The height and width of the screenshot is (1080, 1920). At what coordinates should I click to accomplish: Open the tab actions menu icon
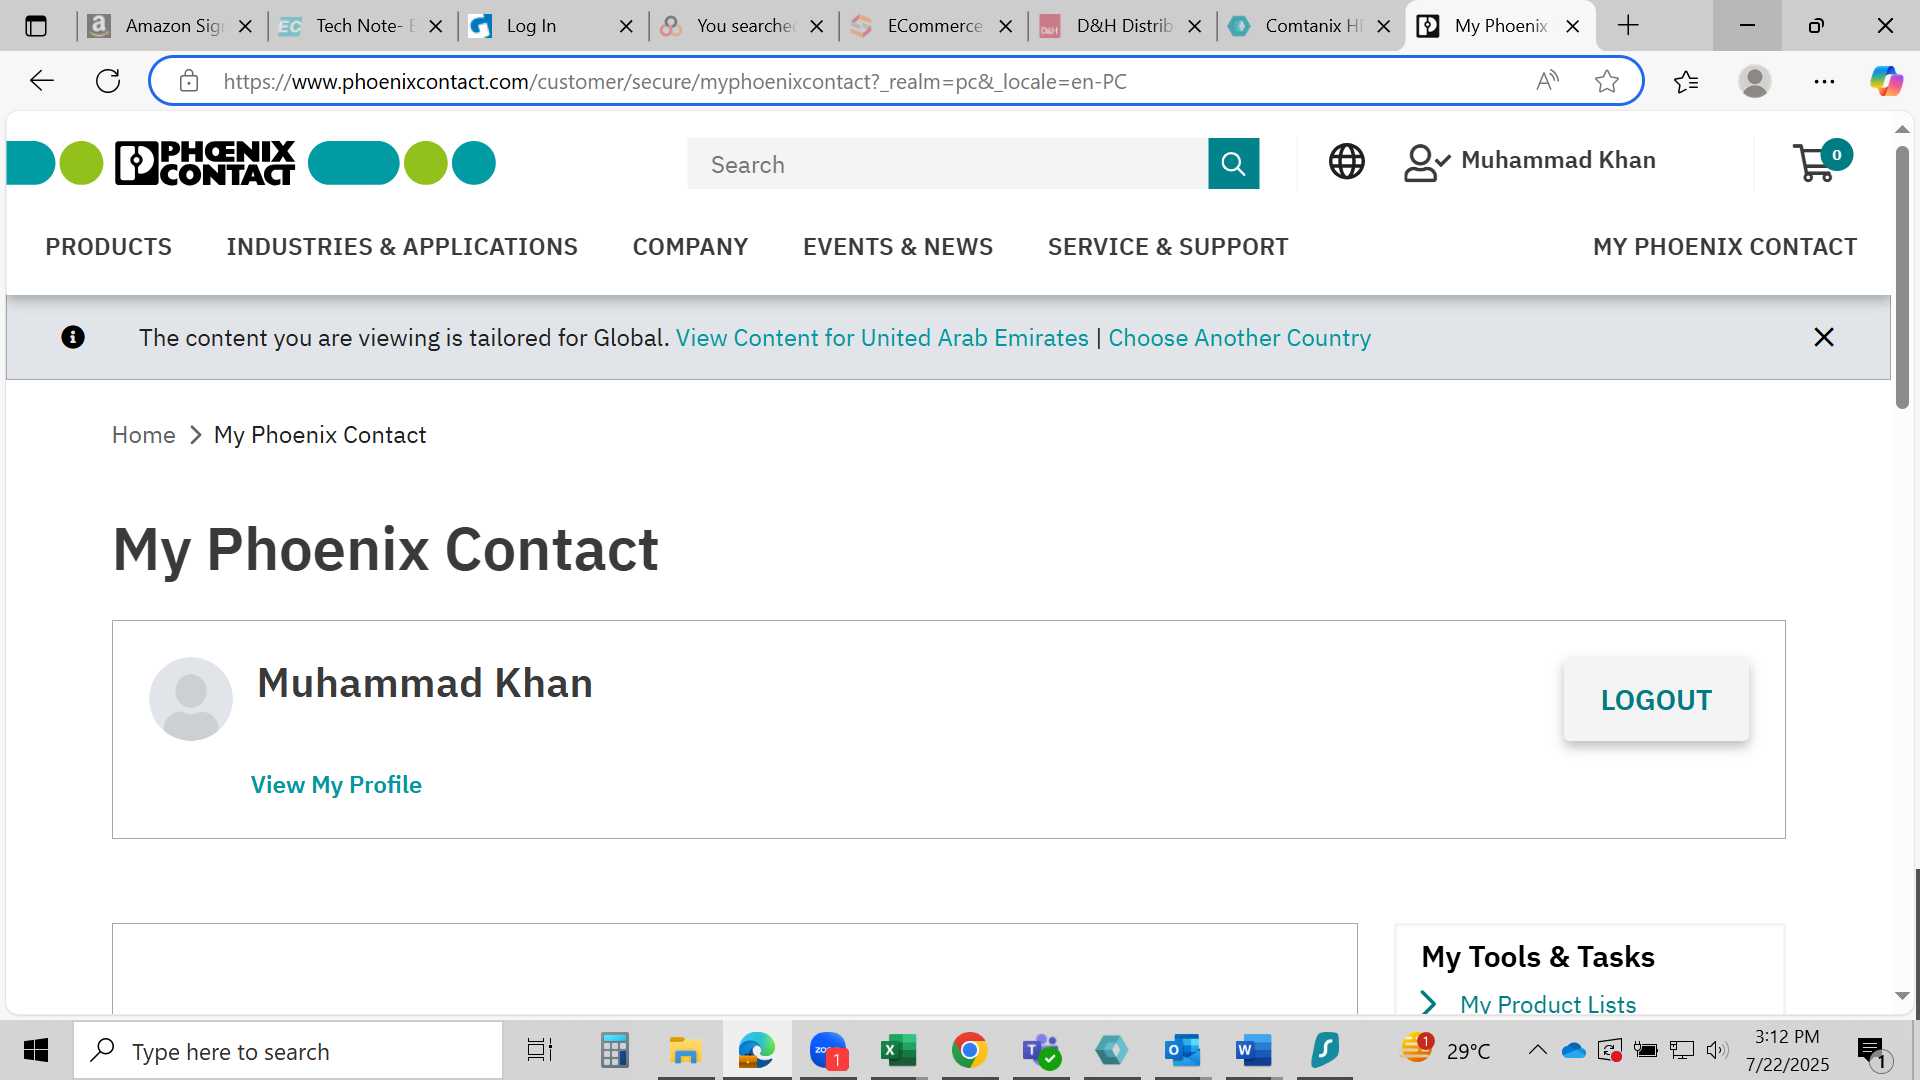click(x=36, y=26)
